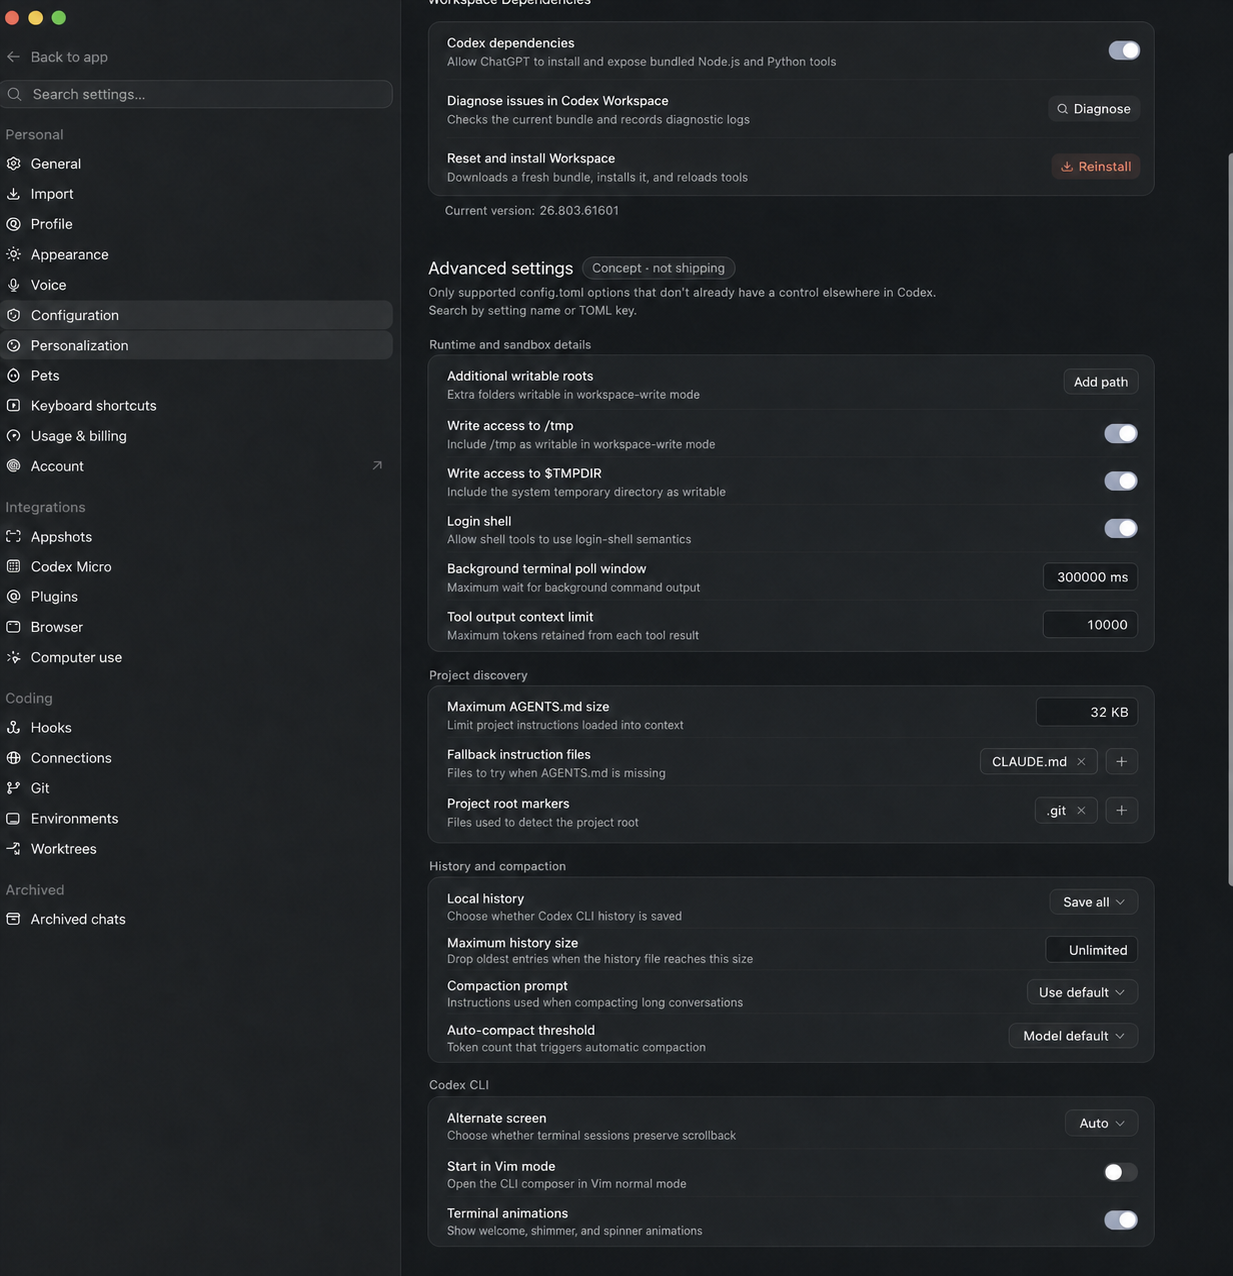
Task: Enable Start in Vim mode
Action: click(1120, 1172)
